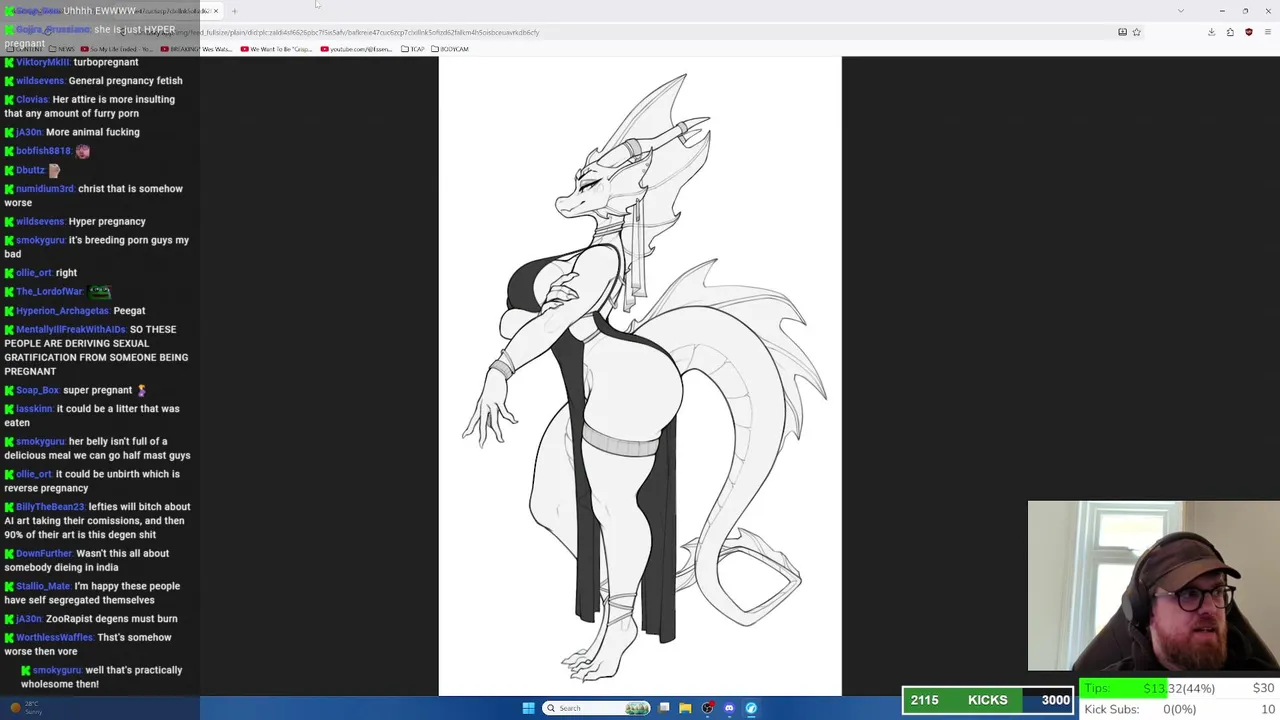This screenshot has width=1280, height=720.
Task: Click username Hyperion_Archagetas in chat
Action: [x=62, y=310]
